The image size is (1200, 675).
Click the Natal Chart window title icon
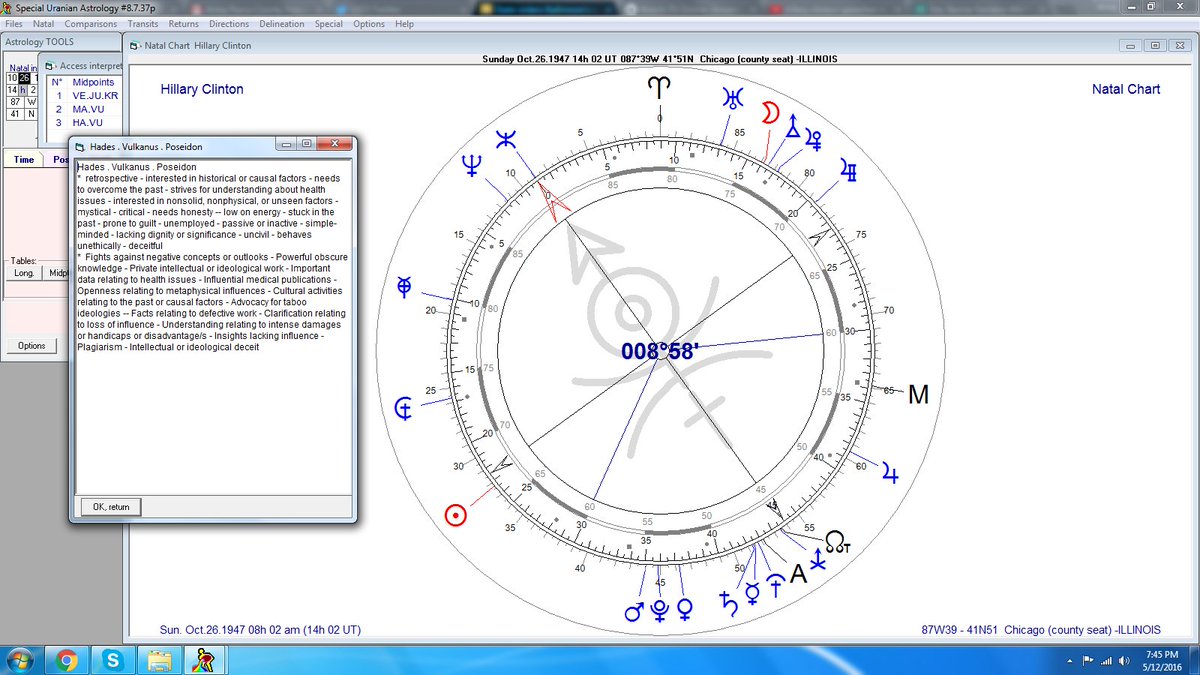pyautogui.click(x=135, y=46)
